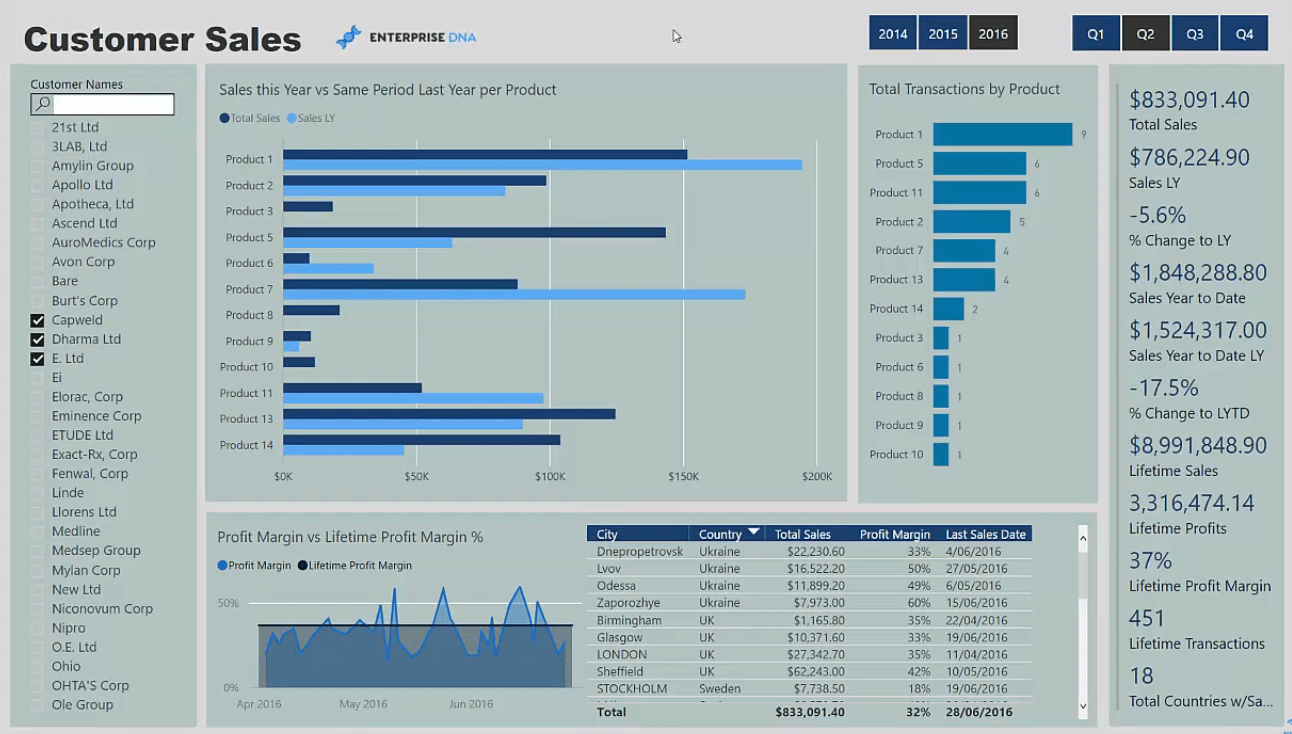This screenshot has width=1292, height=734.
Task: Click the Product 5 bar in Total Transactions
Action: point(979,163)
